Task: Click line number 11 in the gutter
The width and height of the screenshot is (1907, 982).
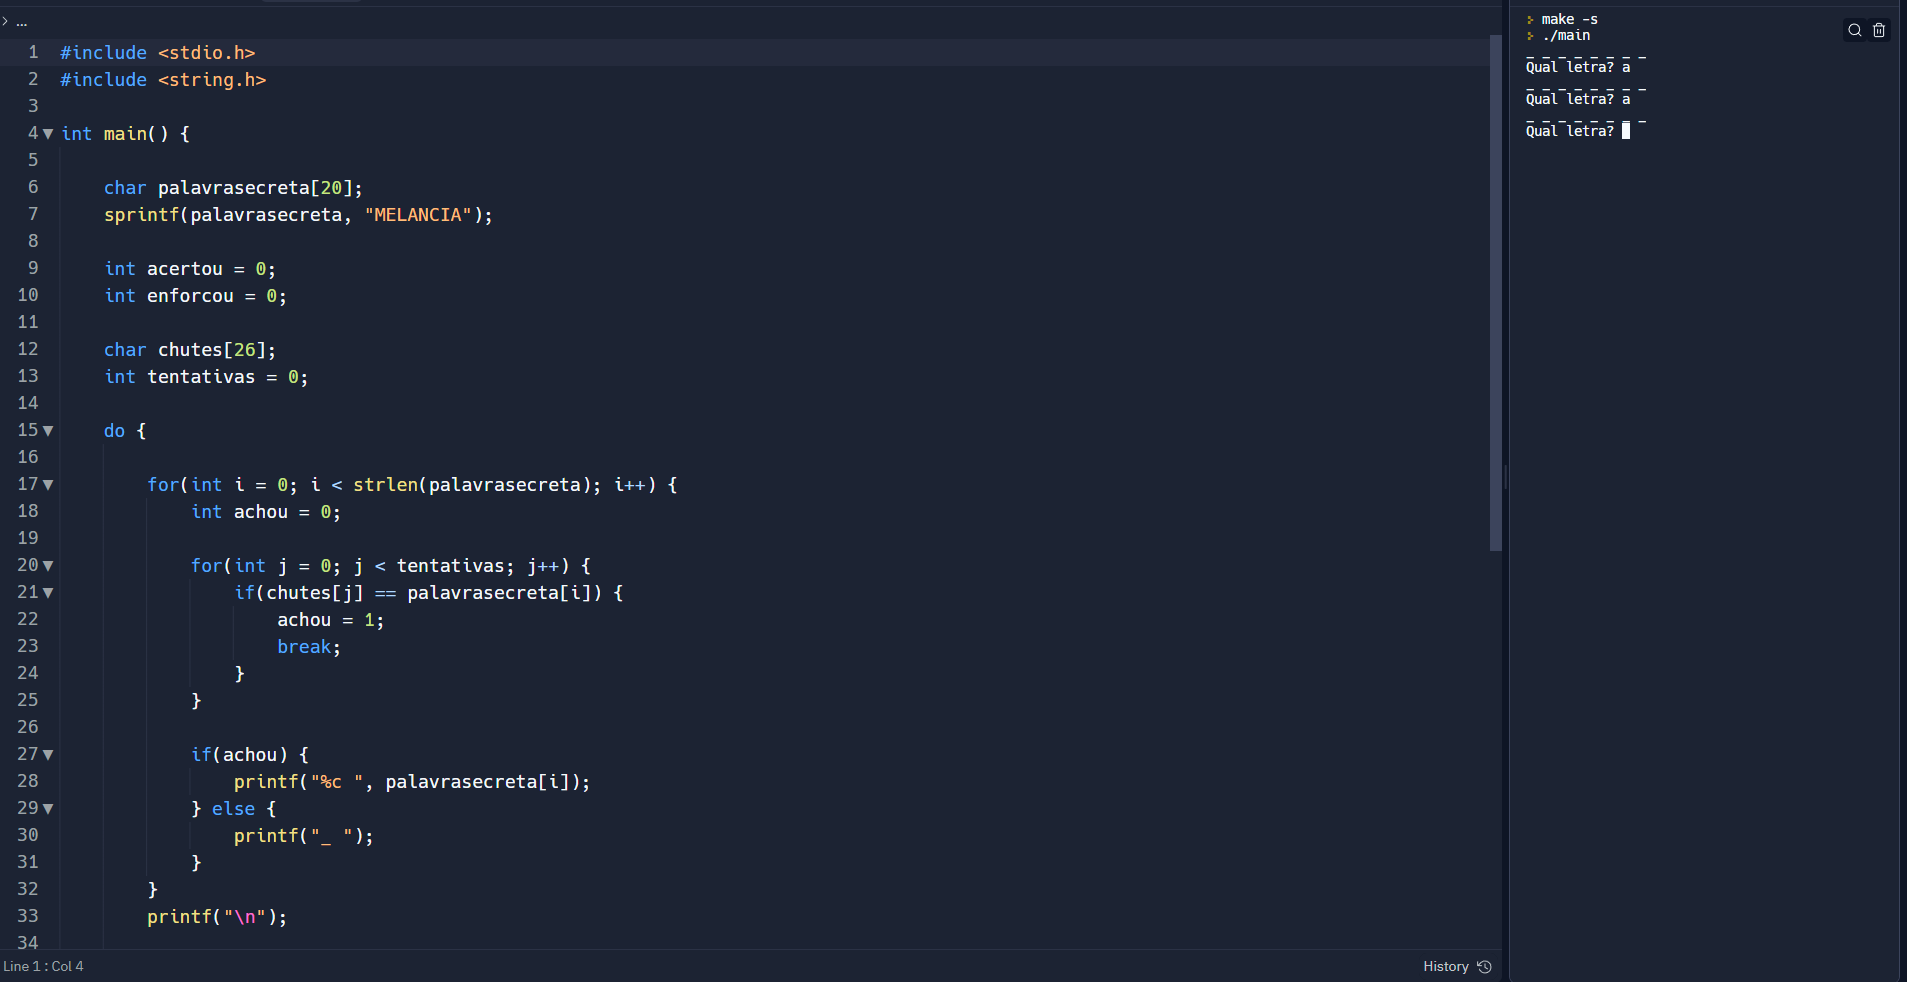Action: (x=28, y=322)
